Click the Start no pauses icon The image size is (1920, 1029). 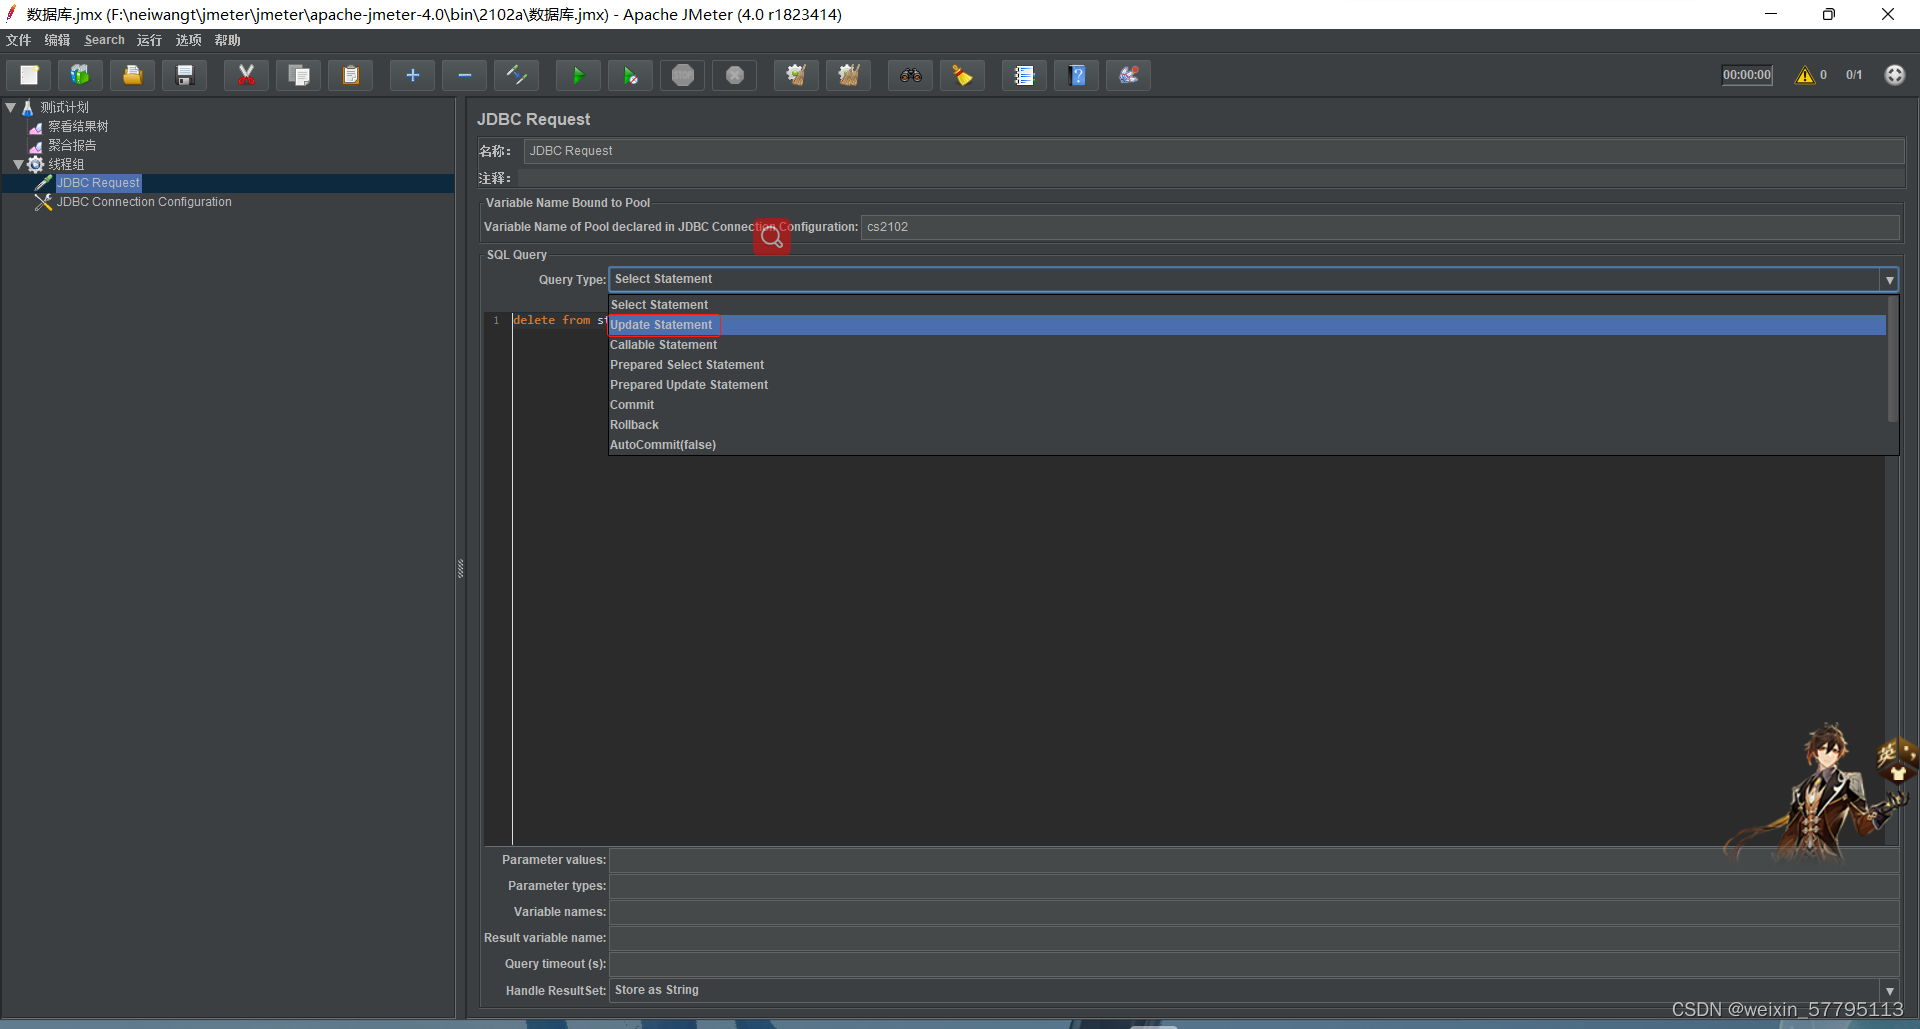click(630, 75)
